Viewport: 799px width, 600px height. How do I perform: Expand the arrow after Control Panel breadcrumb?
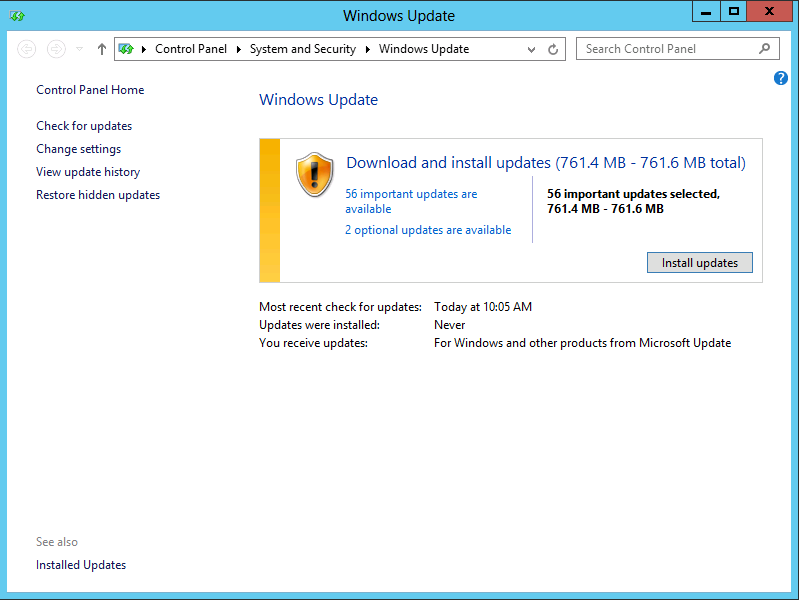238,49
